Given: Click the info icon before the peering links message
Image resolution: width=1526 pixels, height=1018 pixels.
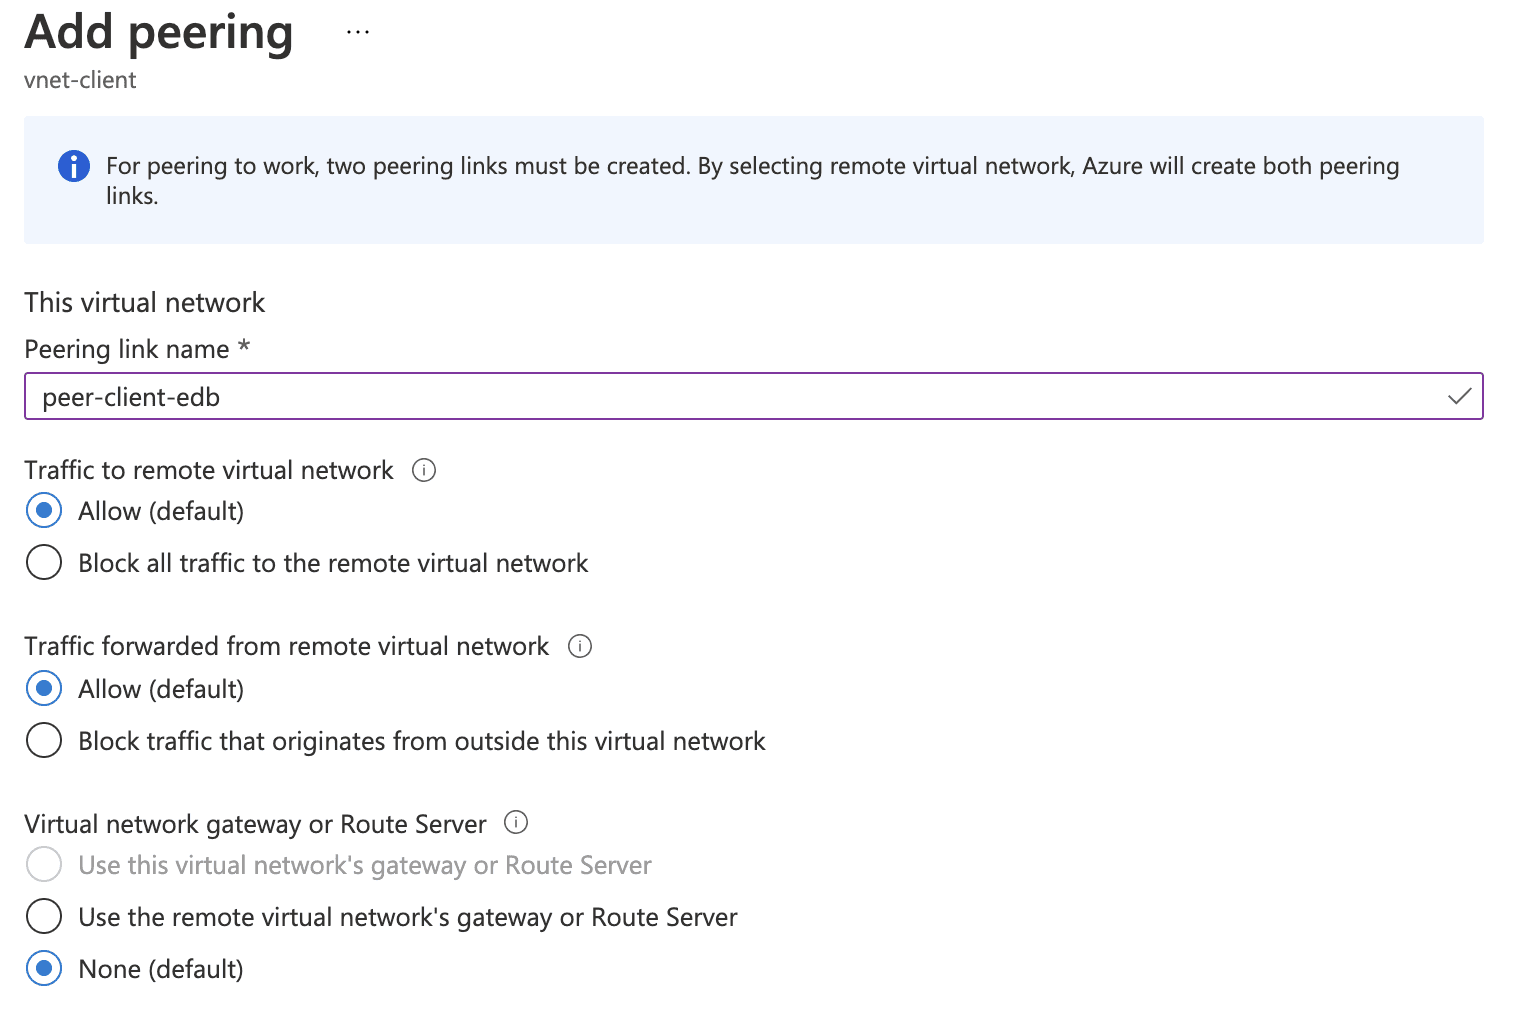Looking at the screenshot, I should point(73,166).
